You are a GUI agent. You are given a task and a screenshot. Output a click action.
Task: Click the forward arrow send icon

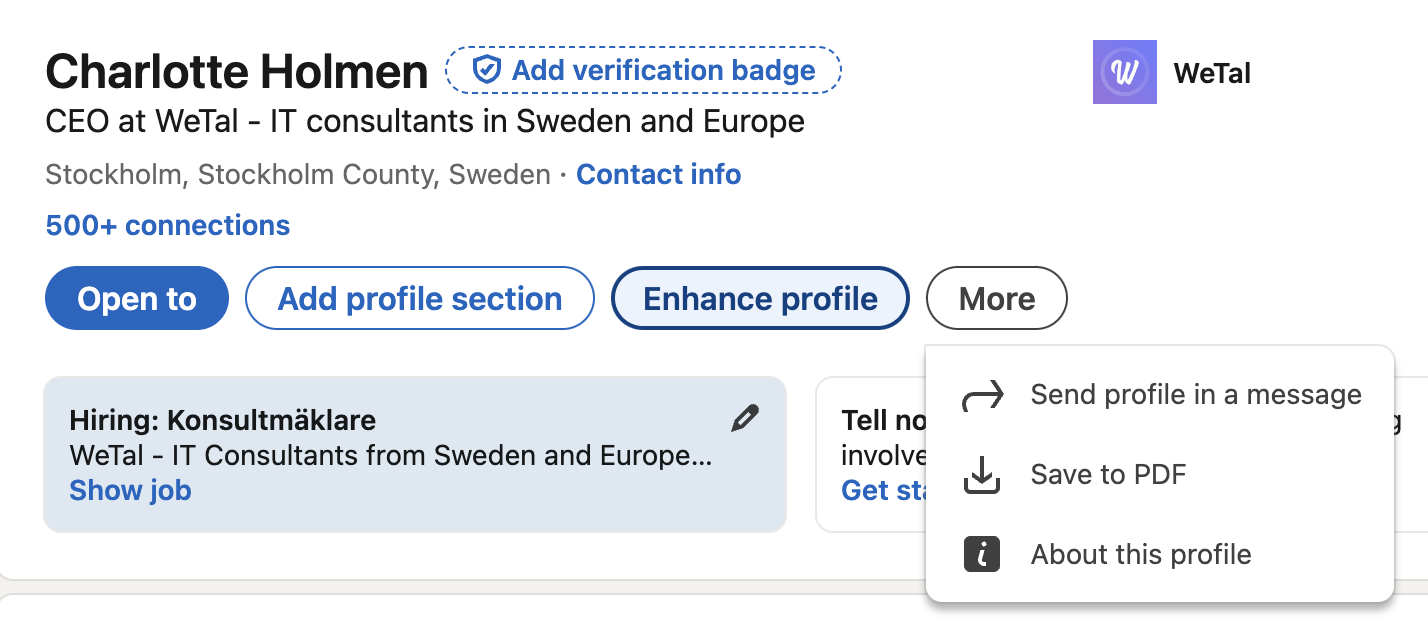(981, 396)
